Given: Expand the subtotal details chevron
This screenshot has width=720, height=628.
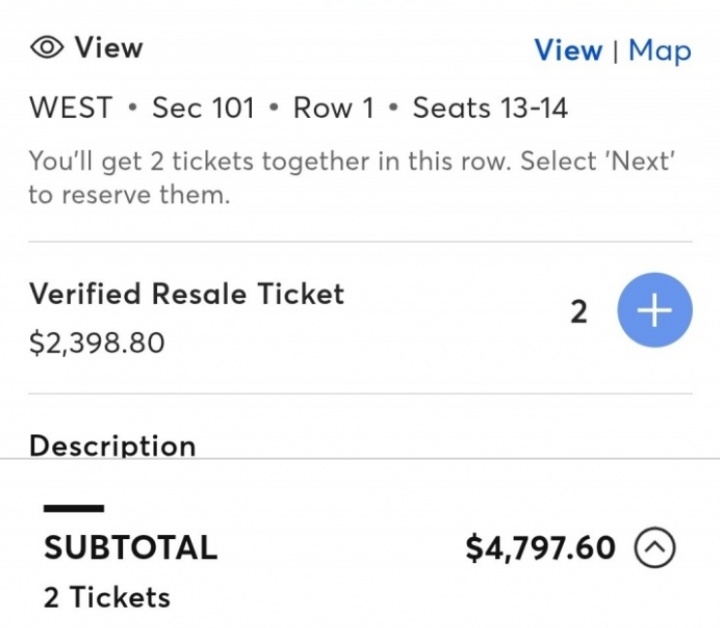Looking at the screenshot, I should pos(655,547).
